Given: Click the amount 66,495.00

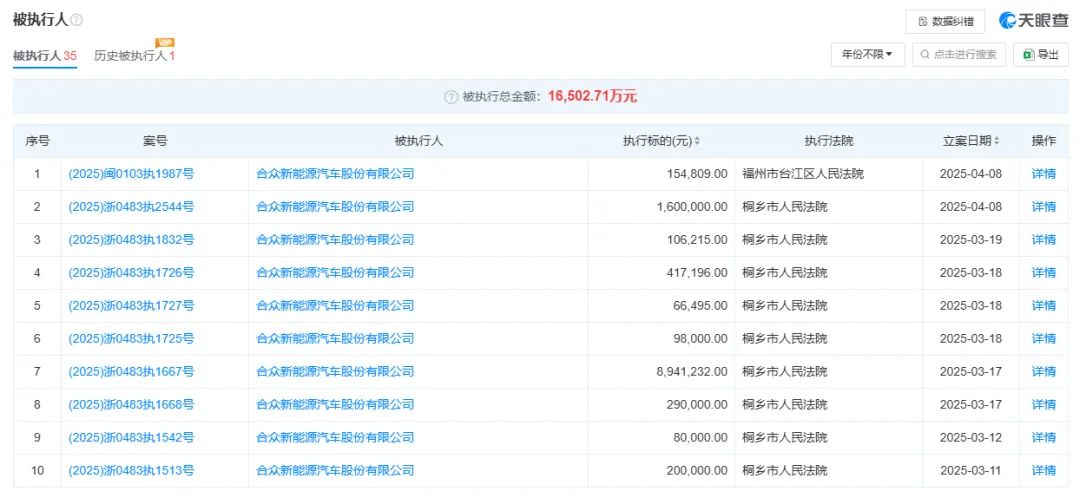Looking at the screenshot, I should 700,307.
